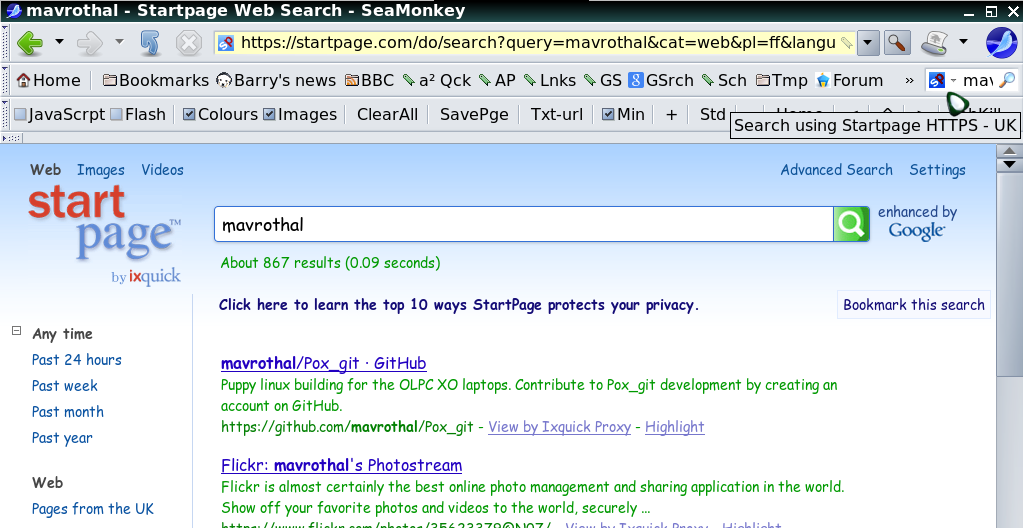Go forward with the grey arrow
Image resolution: width=1023 pixels, height=528 pixels.
coord(90,43)
